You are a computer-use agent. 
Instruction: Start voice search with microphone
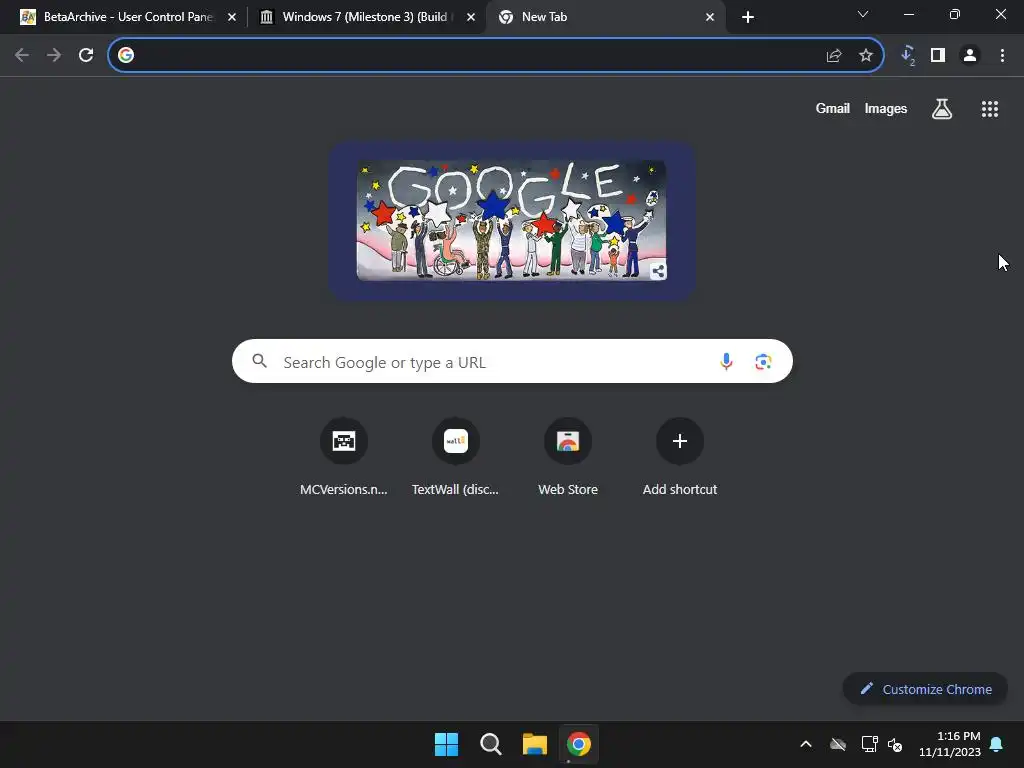coord(726,362)
